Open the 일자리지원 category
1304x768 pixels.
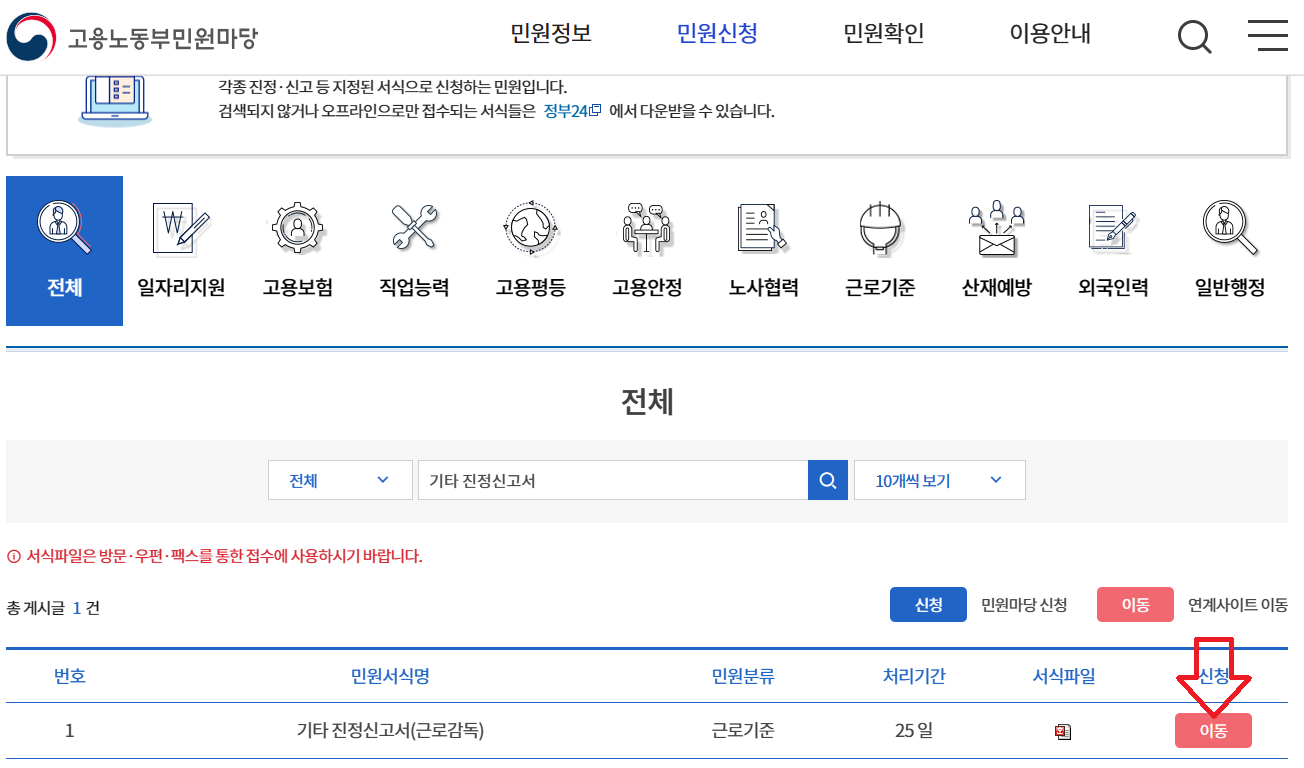pos(180,245)
